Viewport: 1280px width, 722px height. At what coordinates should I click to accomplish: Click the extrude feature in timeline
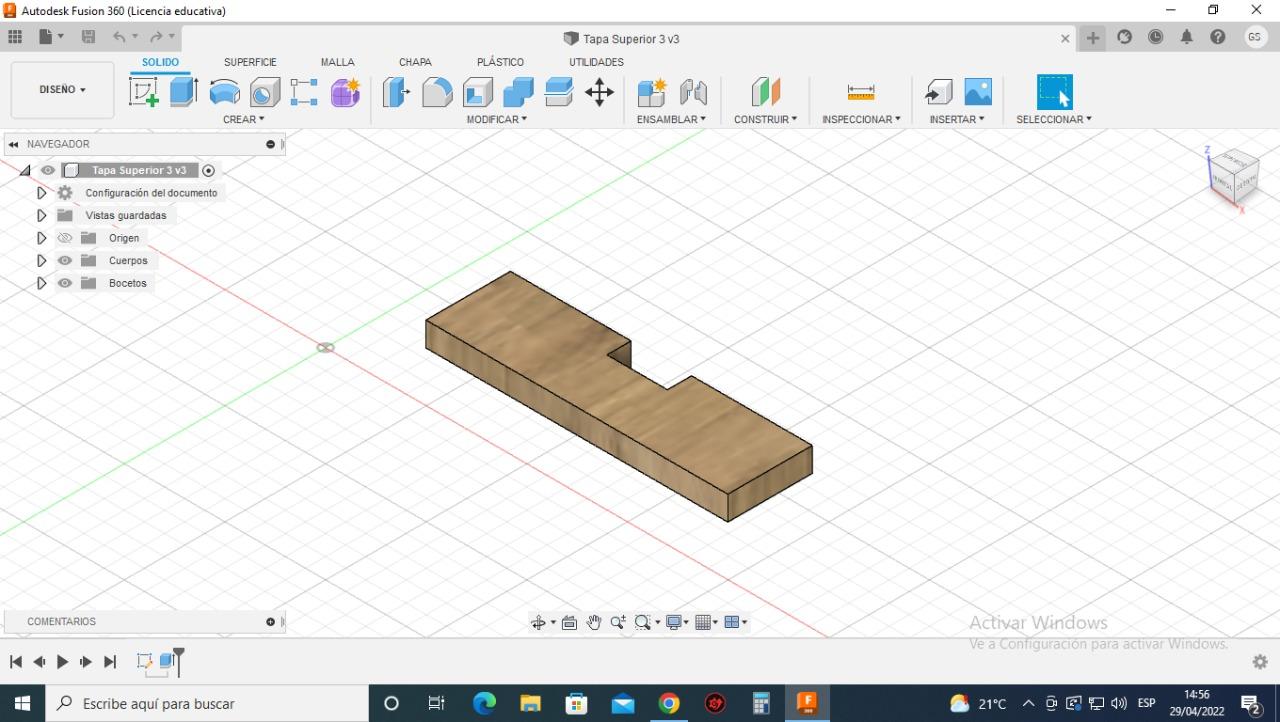167,662
